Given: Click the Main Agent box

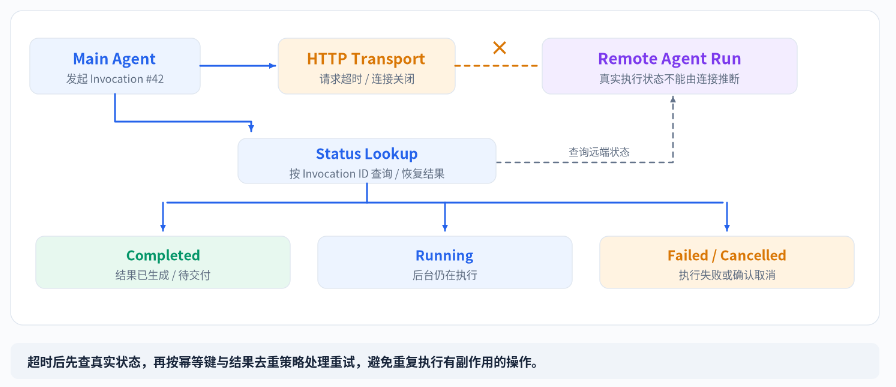Looking at the screenshot, I should click(x=115, y=66).
